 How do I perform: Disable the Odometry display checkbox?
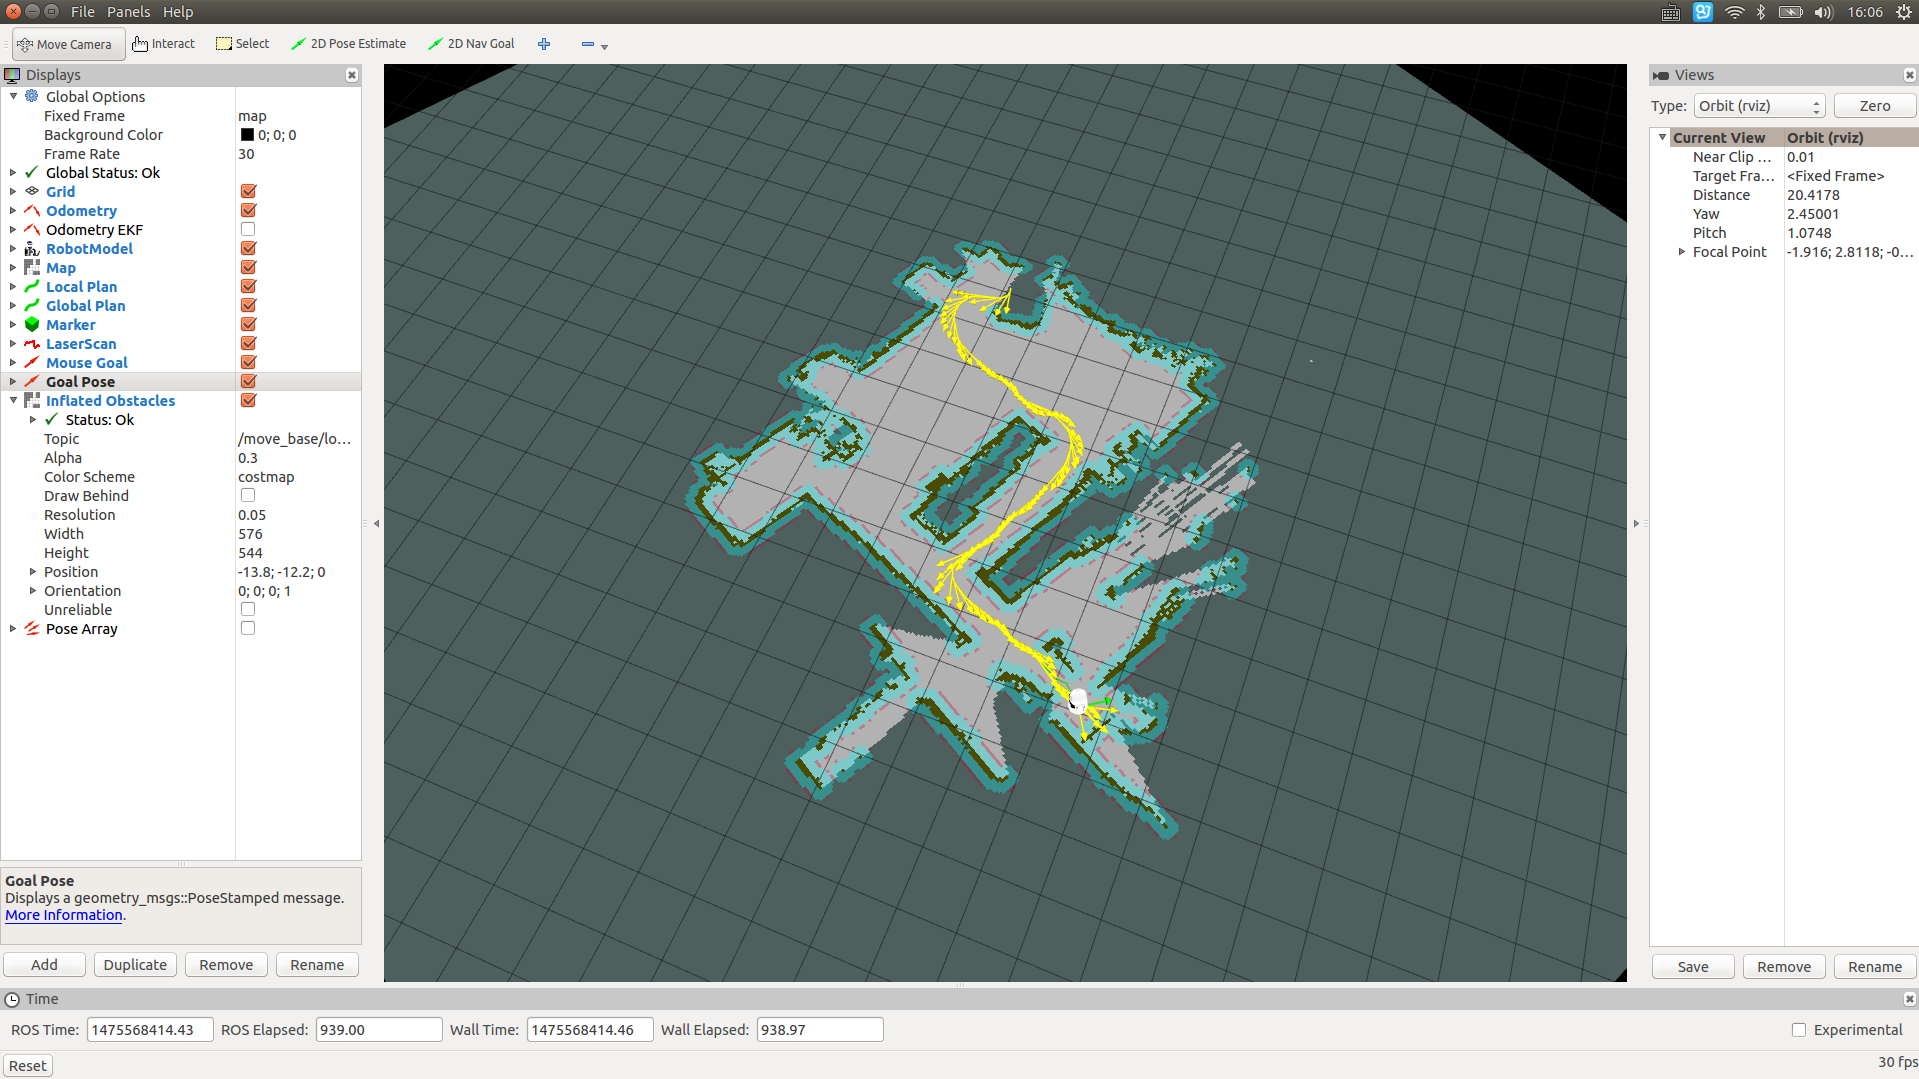tap(248, 210)
